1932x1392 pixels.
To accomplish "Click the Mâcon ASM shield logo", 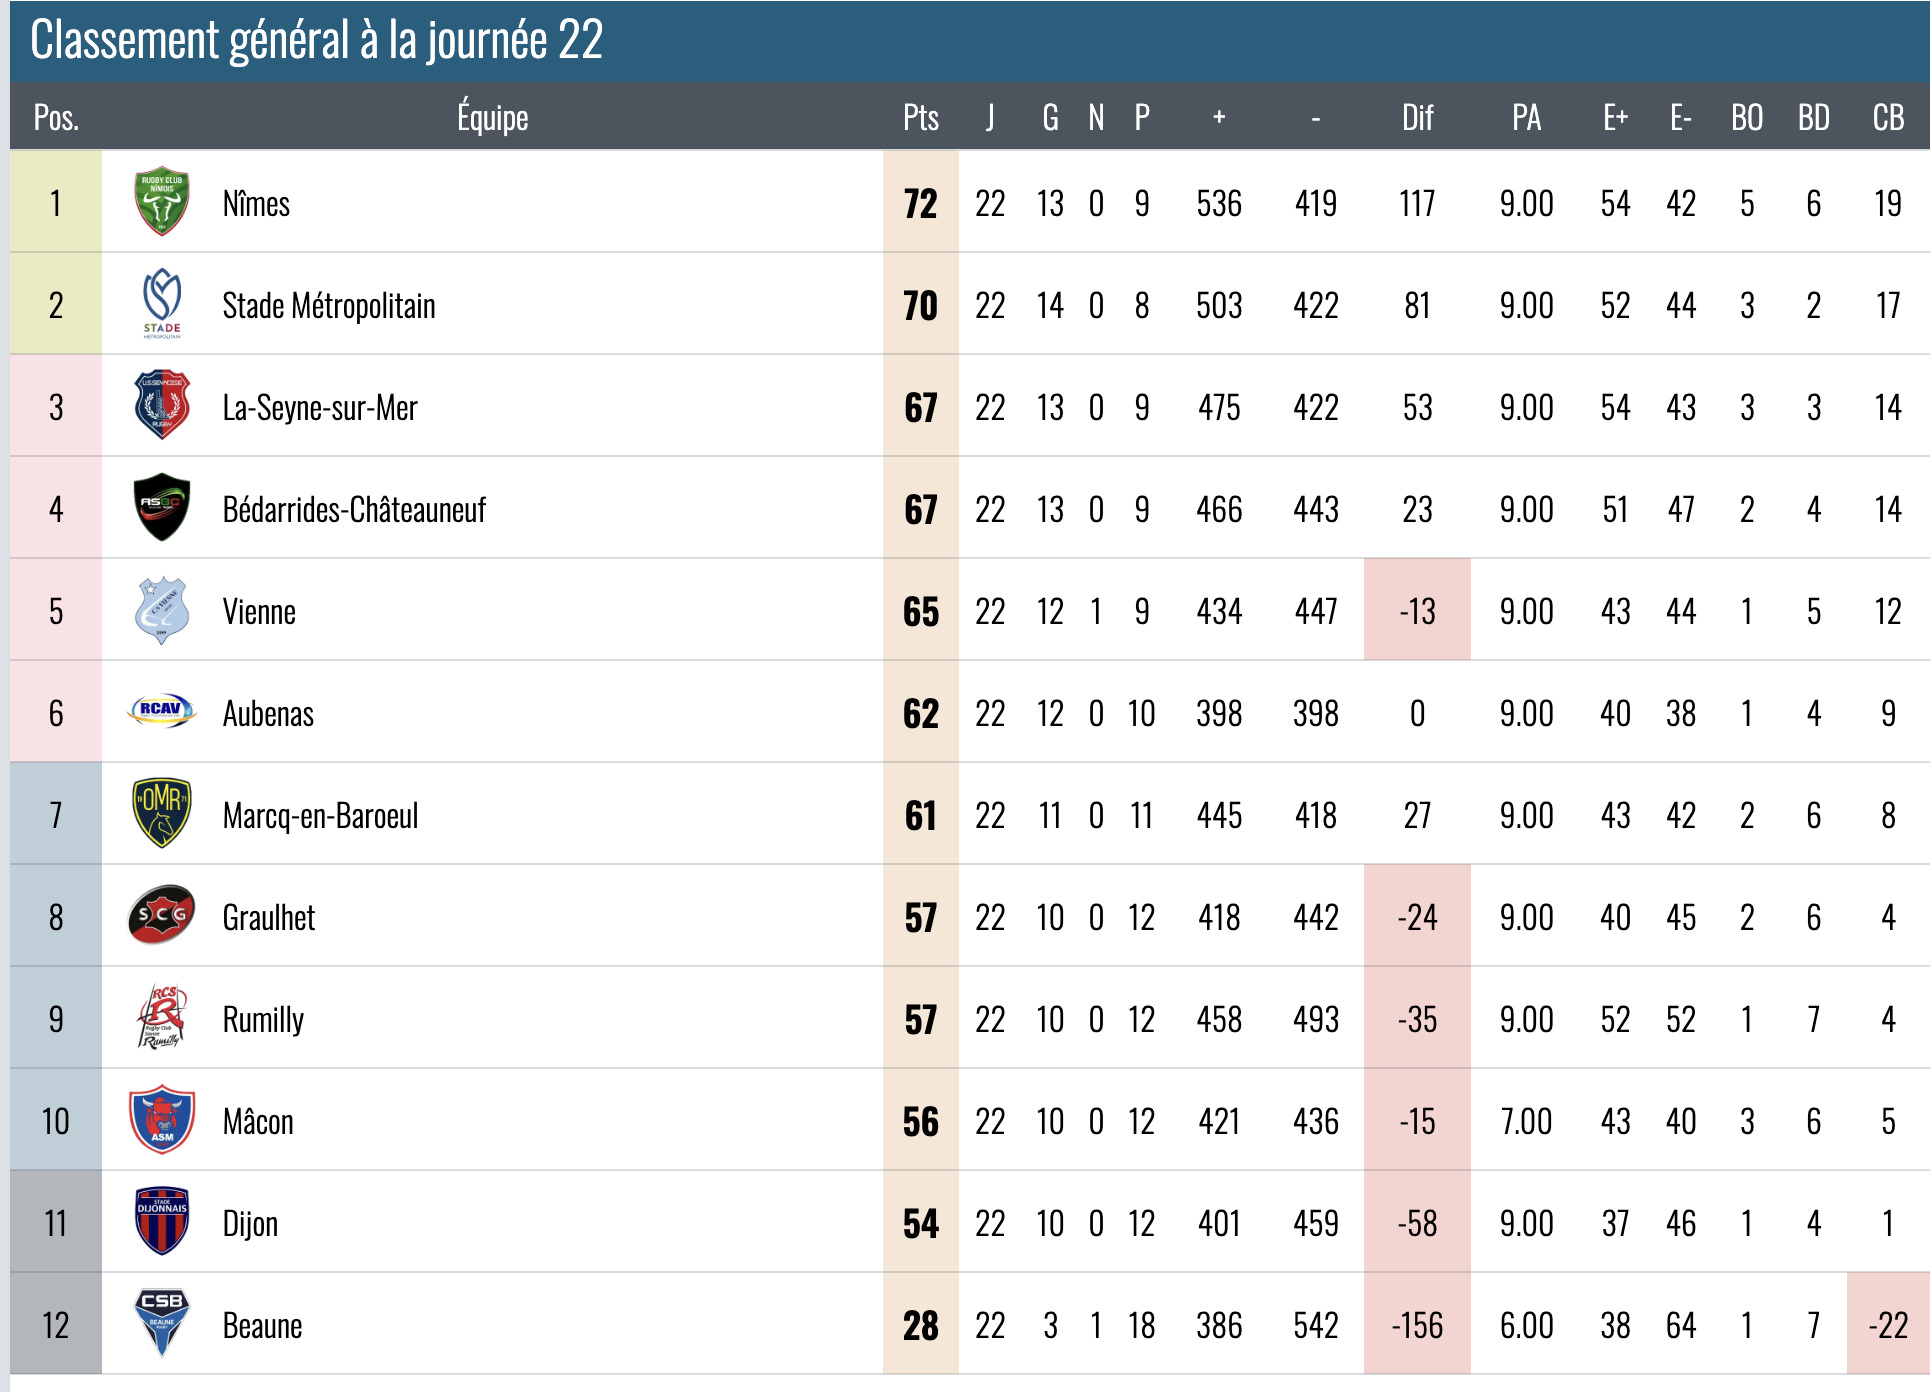I will (x=161, y=1120).
